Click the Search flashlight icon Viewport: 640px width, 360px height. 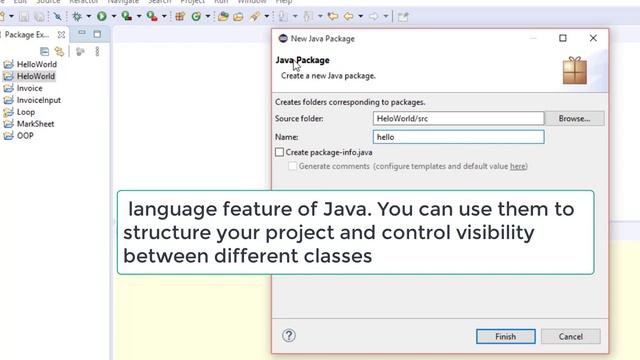[x=255, y=16]
